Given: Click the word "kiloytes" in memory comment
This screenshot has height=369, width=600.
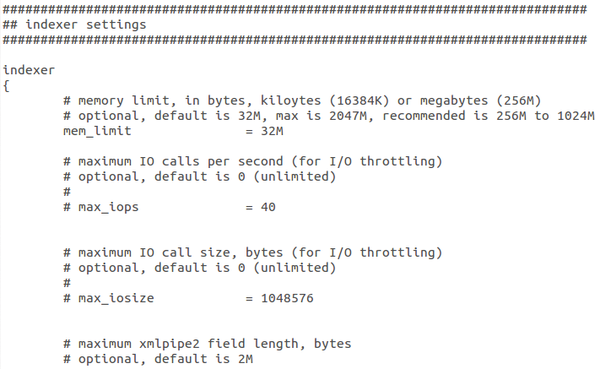Looking at the screenshot, I should point(291,101).
